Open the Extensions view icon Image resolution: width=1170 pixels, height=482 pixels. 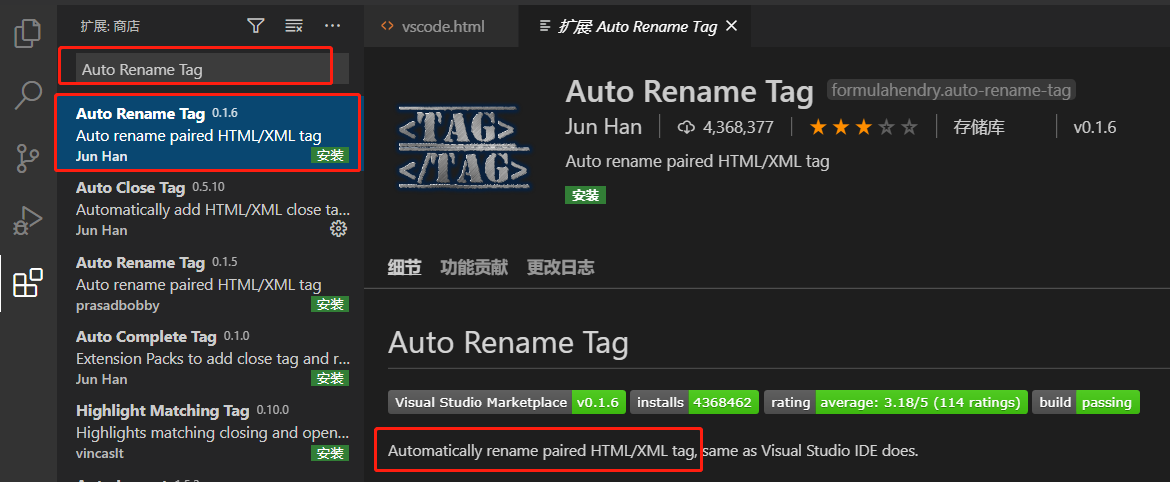(x=28, y=283)
